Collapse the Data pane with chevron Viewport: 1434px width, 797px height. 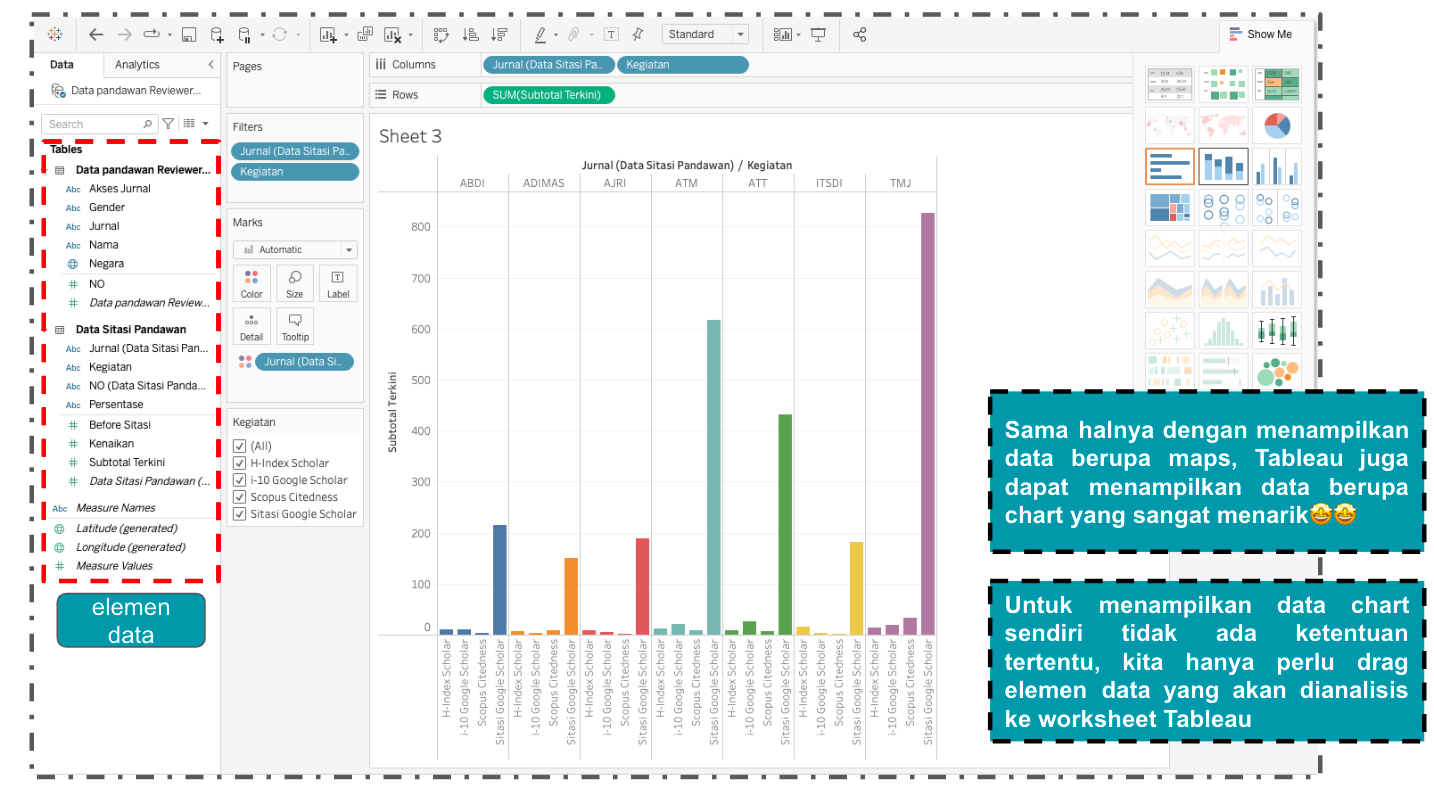point(210,64)
